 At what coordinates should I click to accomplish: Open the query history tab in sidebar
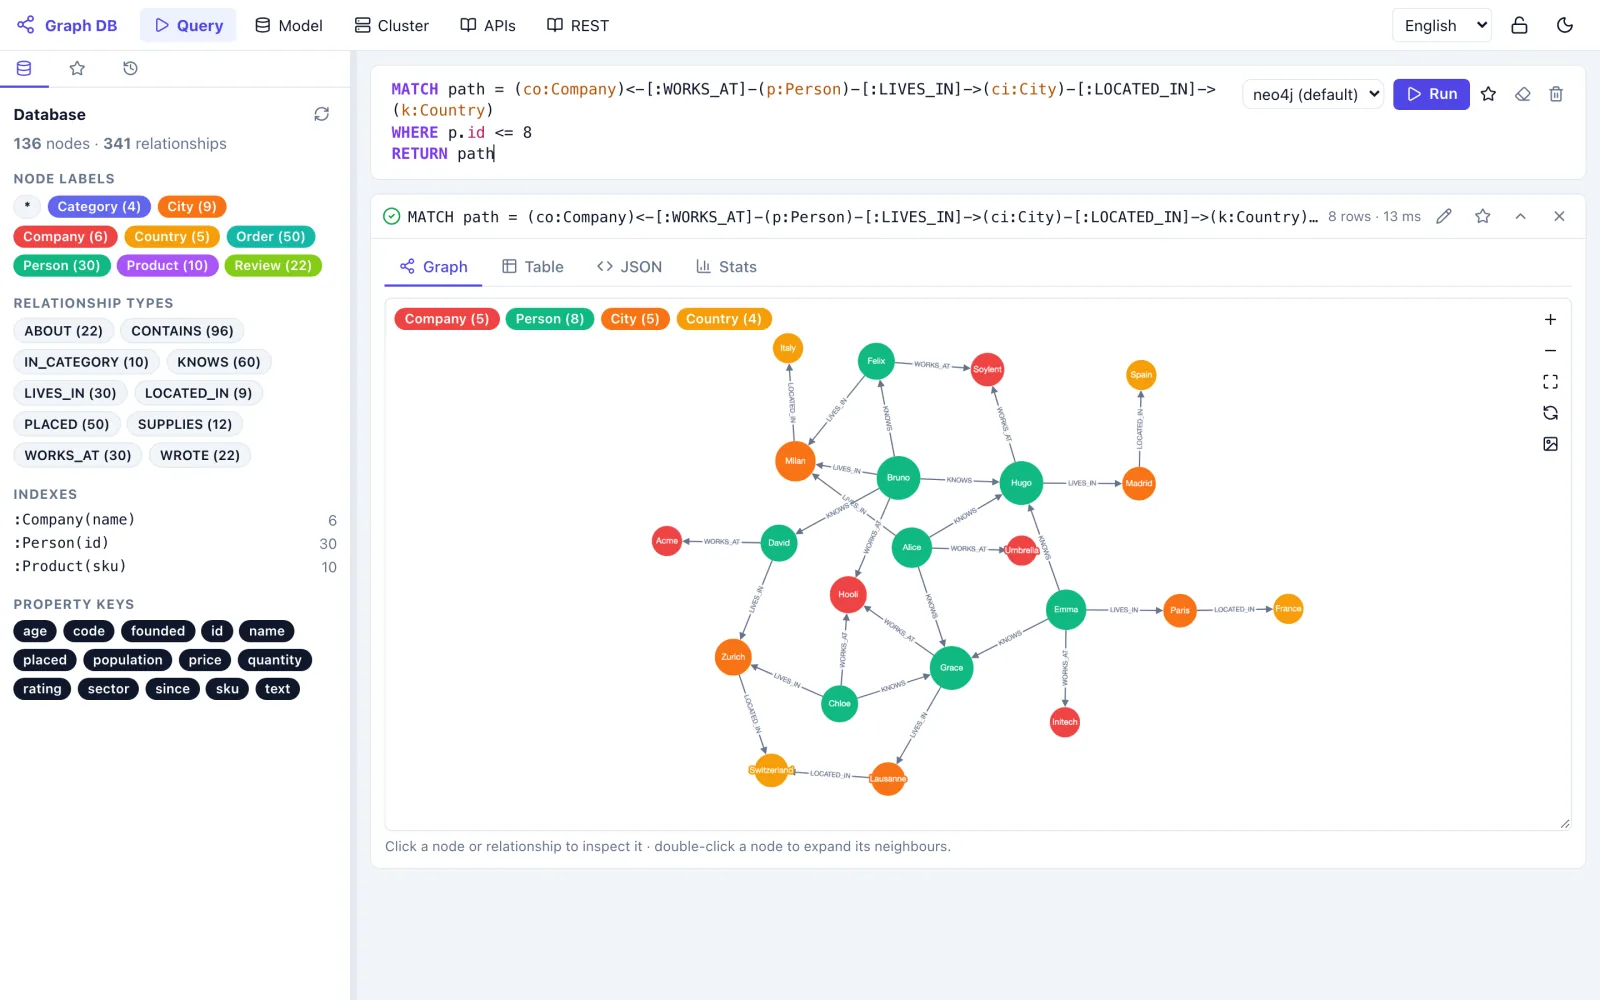pyautogui.click(x=130, y=68)
